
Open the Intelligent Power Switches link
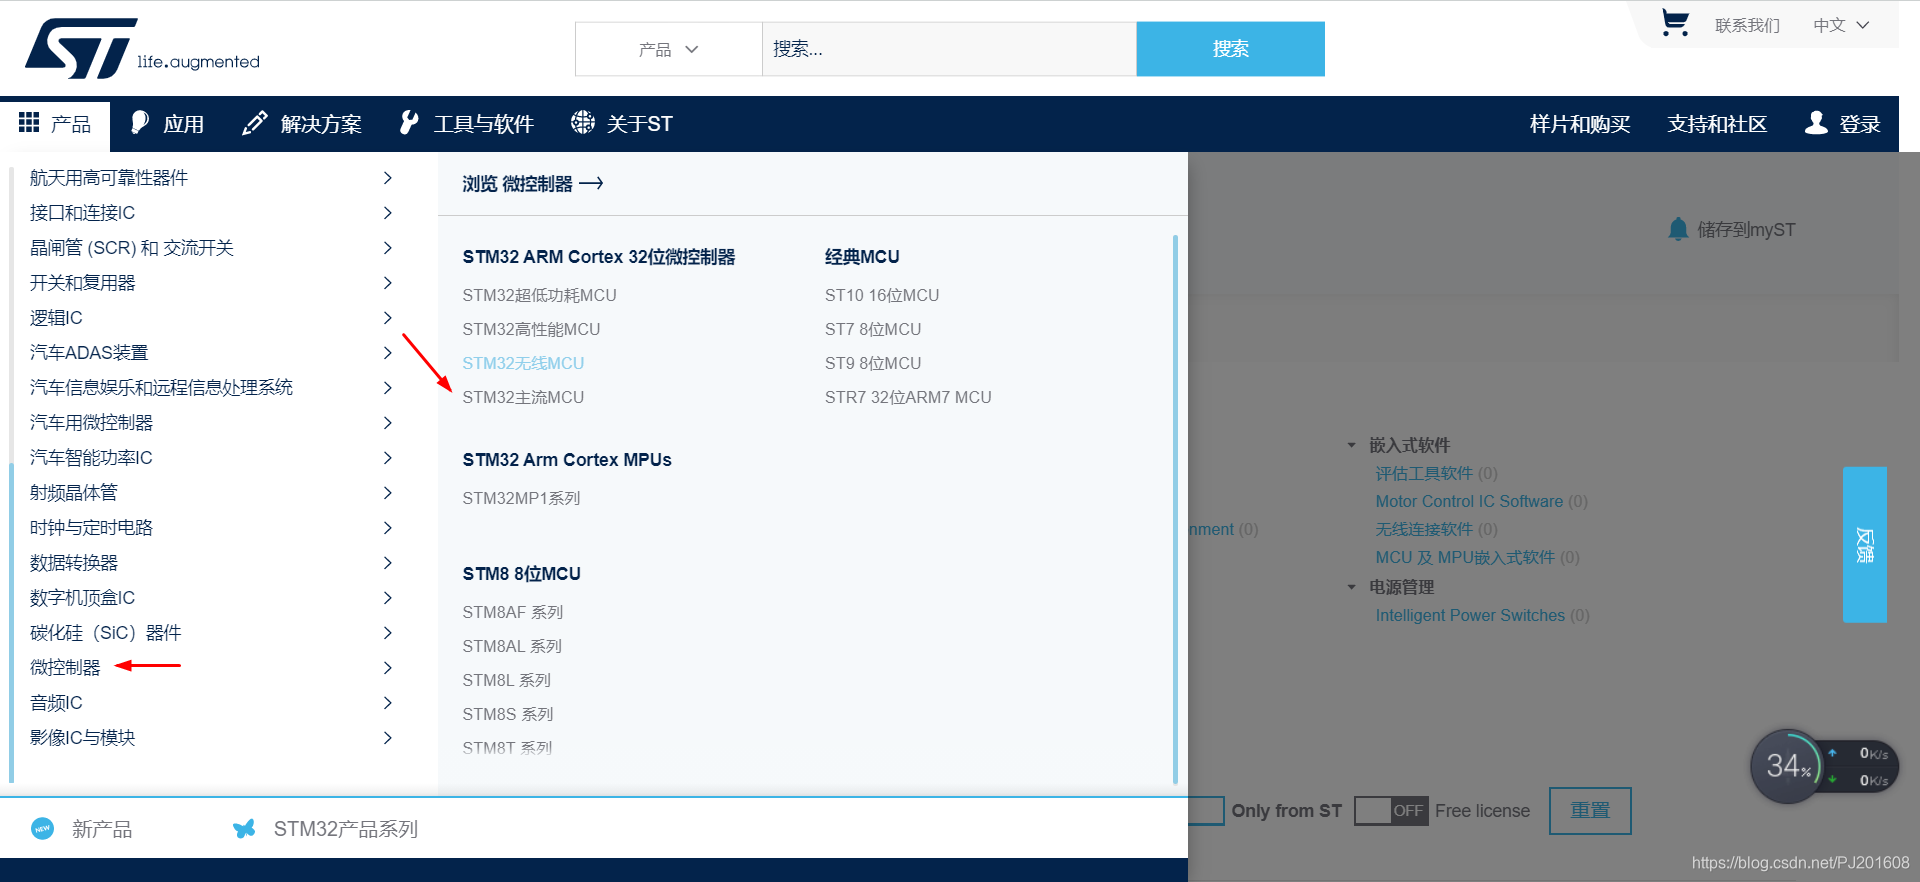1470,615
